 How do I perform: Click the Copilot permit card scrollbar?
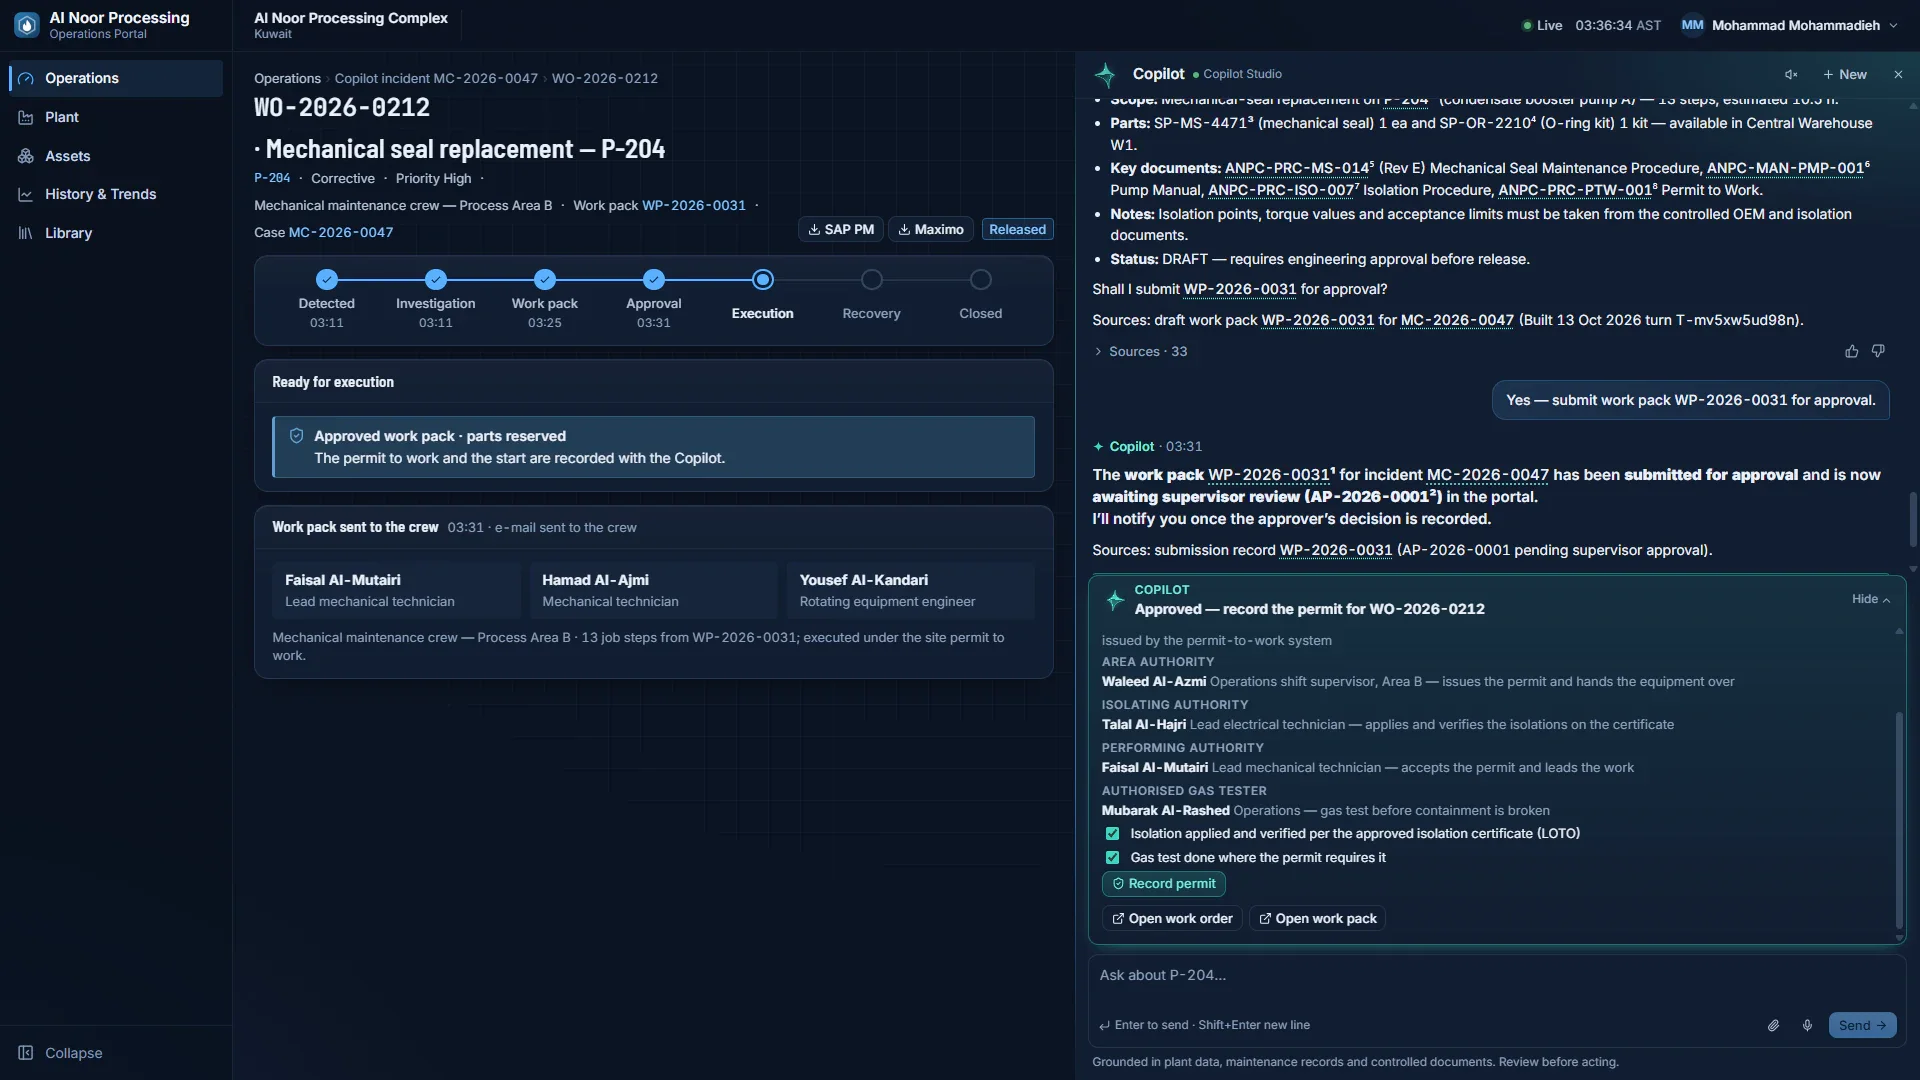(1899, 820)
